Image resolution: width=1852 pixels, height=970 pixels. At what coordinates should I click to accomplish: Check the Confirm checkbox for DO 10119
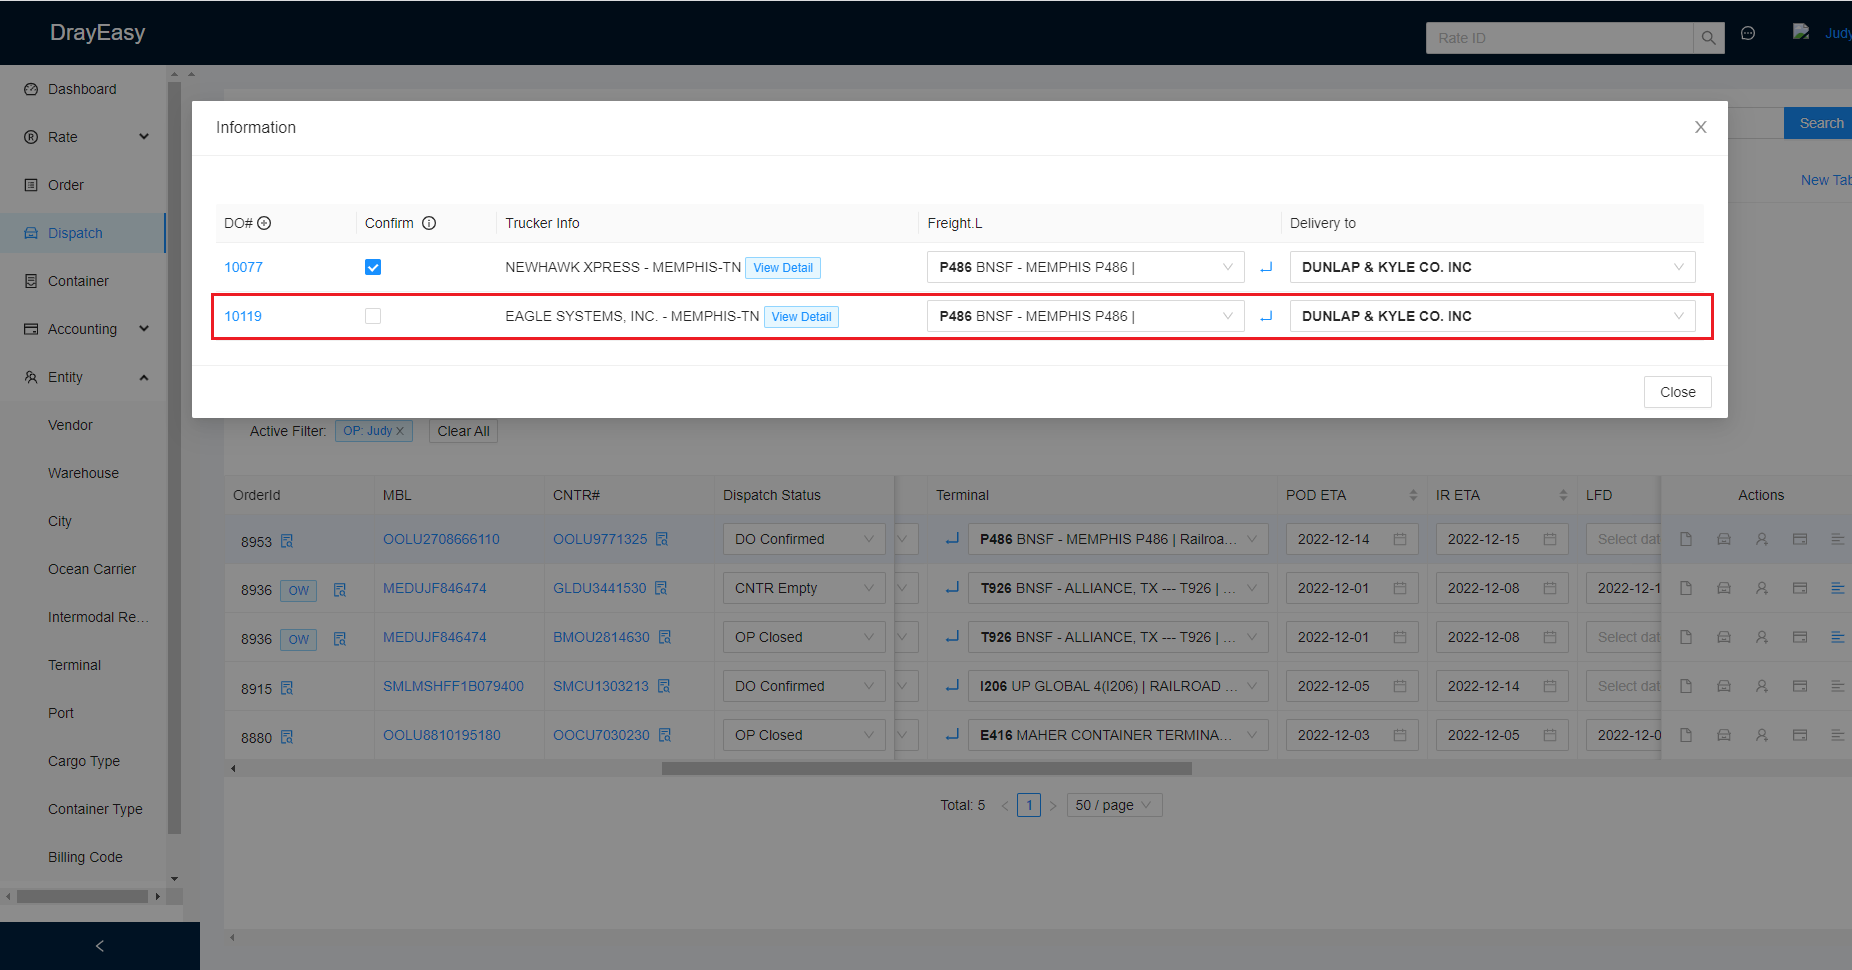373,316
